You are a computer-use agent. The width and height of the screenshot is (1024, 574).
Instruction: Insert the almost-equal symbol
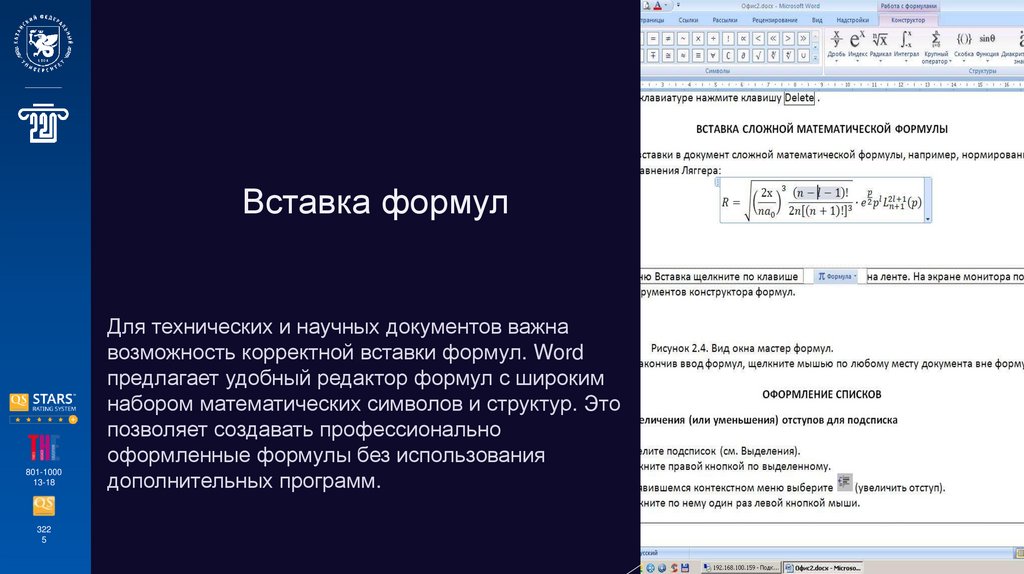(683, 56)
